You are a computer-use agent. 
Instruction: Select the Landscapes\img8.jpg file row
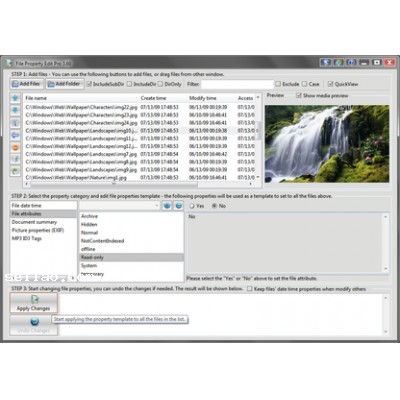(139, 162)
